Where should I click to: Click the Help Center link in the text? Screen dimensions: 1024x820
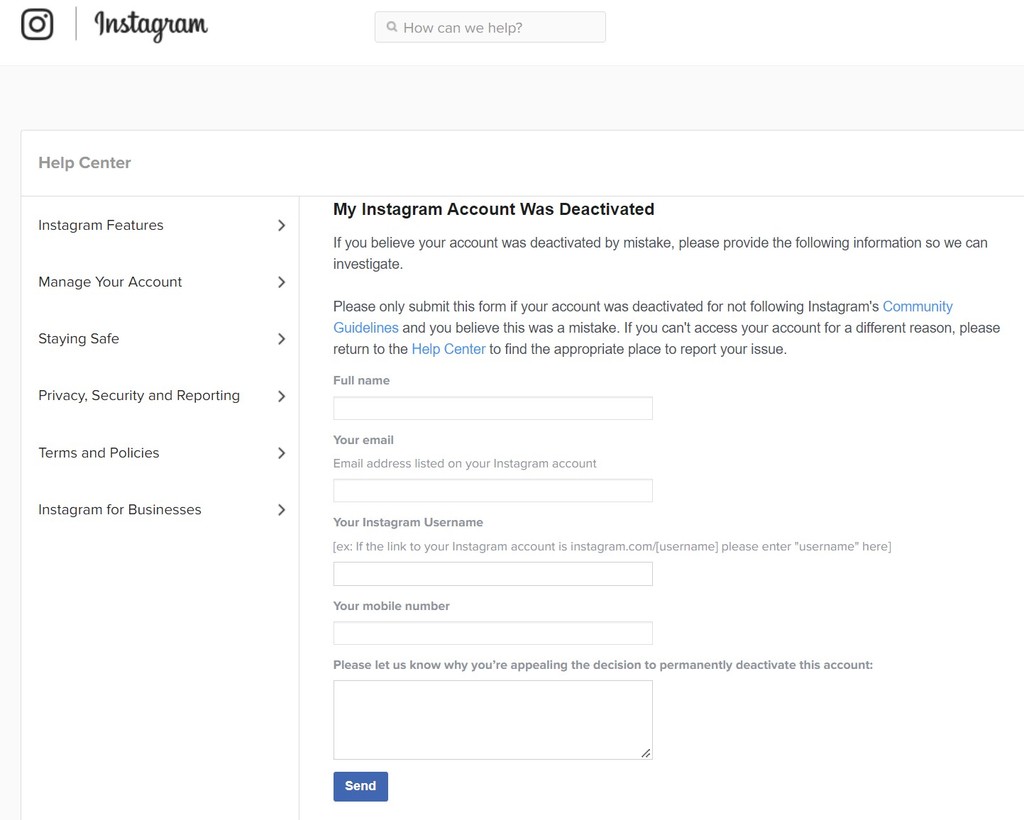click(448, 348)
